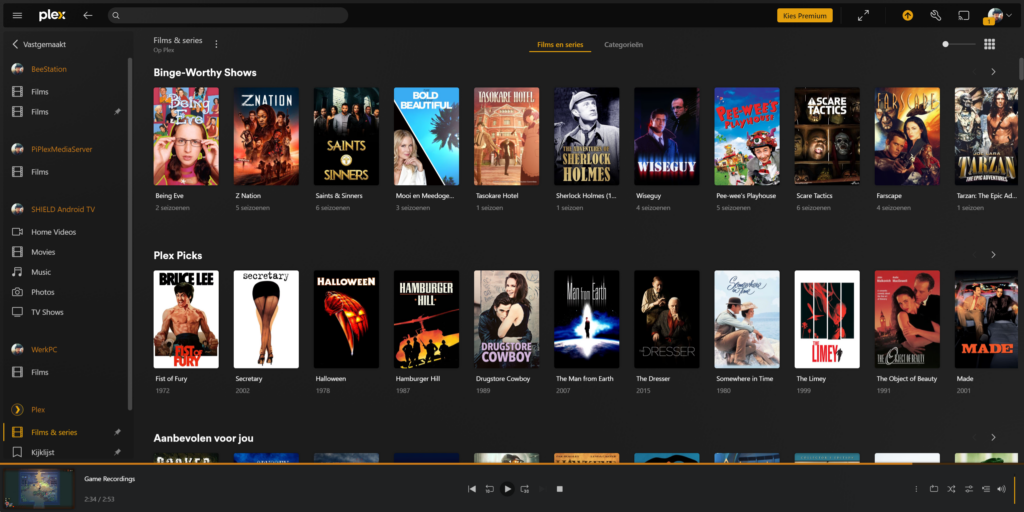Open settings with the wrench icon
This screenshot has width=1024, height=512.
click(935, 16)
